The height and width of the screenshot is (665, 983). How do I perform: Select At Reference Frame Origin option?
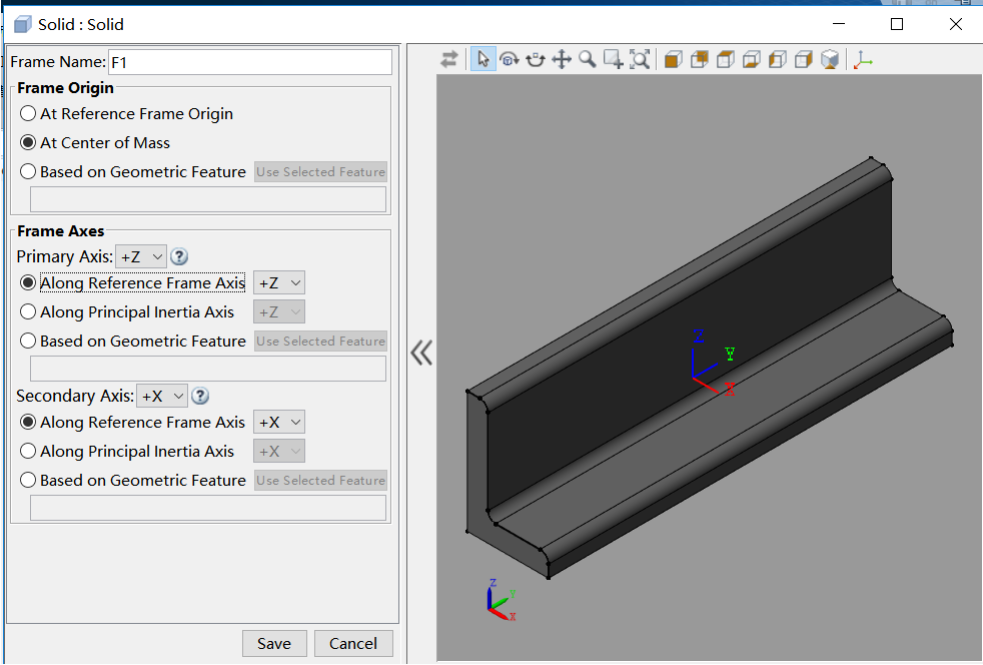(x=28, y=113)
